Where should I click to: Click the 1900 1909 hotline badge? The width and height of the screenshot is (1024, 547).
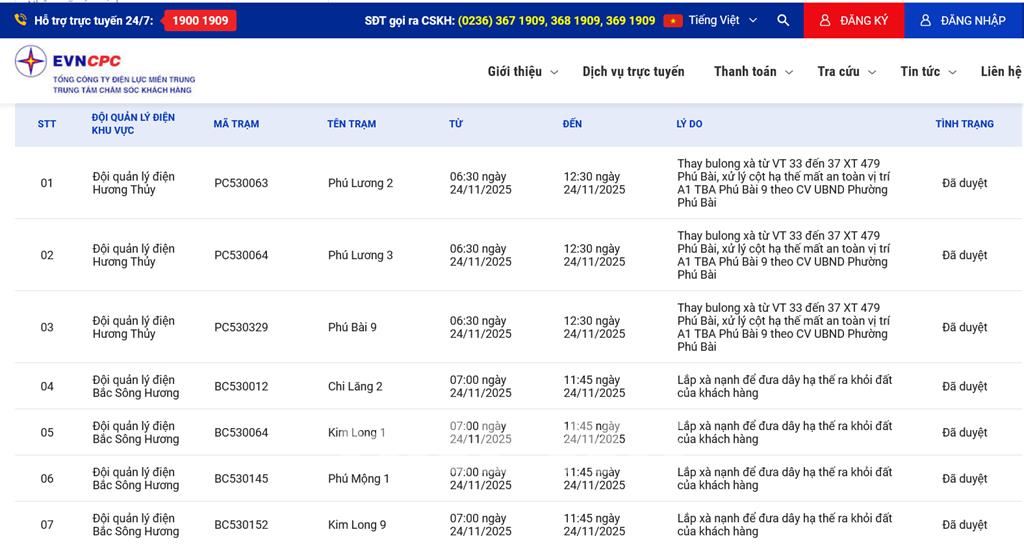(x=200, y=20)
